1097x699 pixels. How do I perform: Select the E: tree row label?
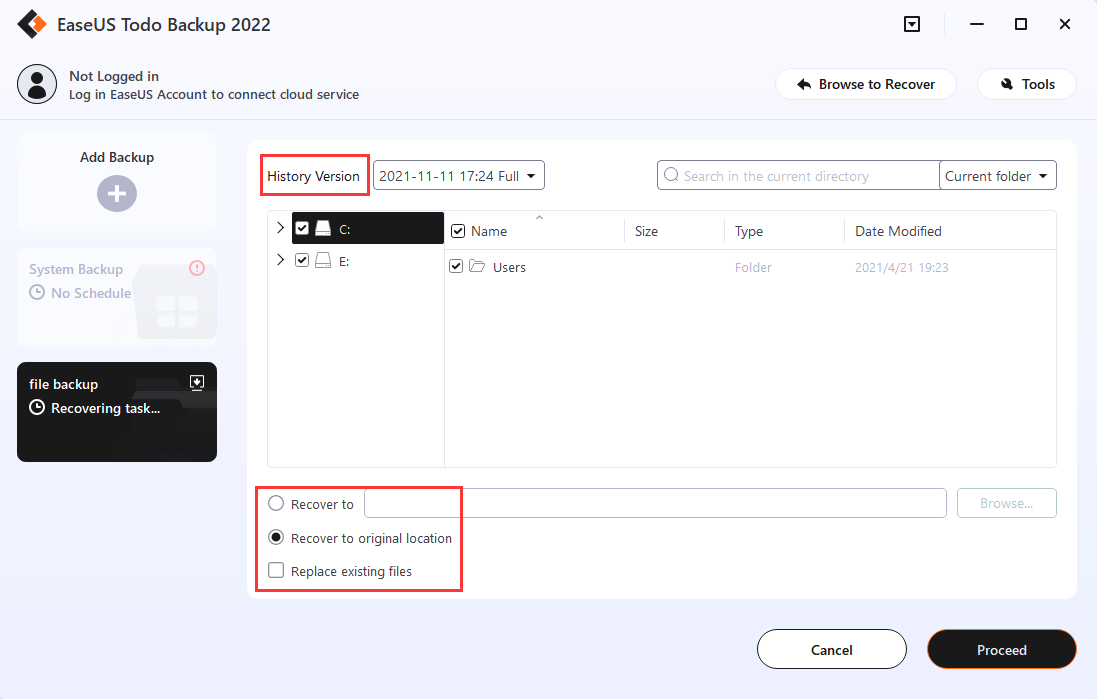[x=344, y=261]
